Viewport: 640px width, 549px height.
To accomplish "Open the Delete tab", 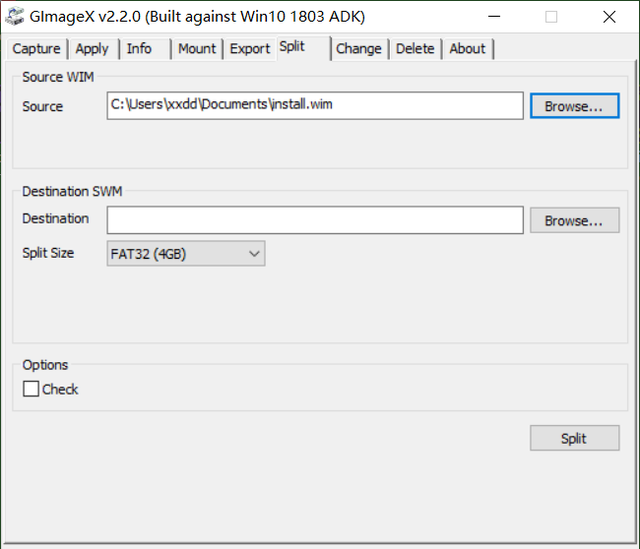I will coord(415,49).
